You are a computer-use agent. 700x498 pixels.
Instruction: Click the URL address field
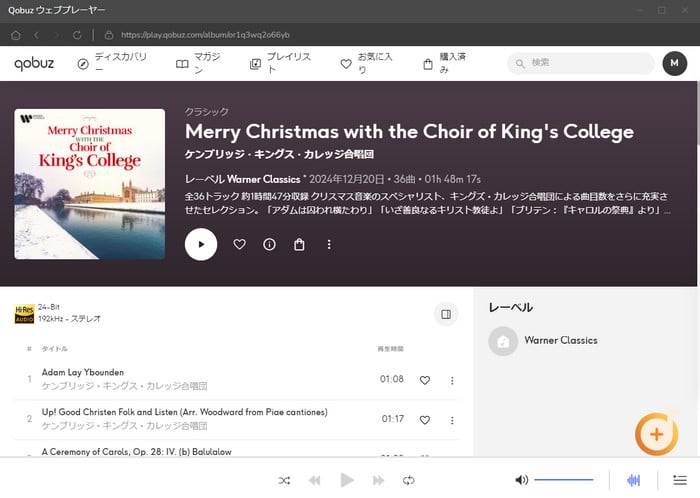pos(205,35)
